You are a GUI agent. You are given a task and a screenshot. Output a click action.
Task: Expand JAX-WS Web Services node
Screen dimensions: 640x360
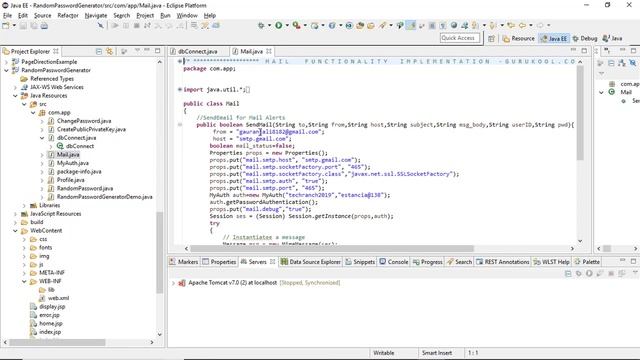[15, 87]
